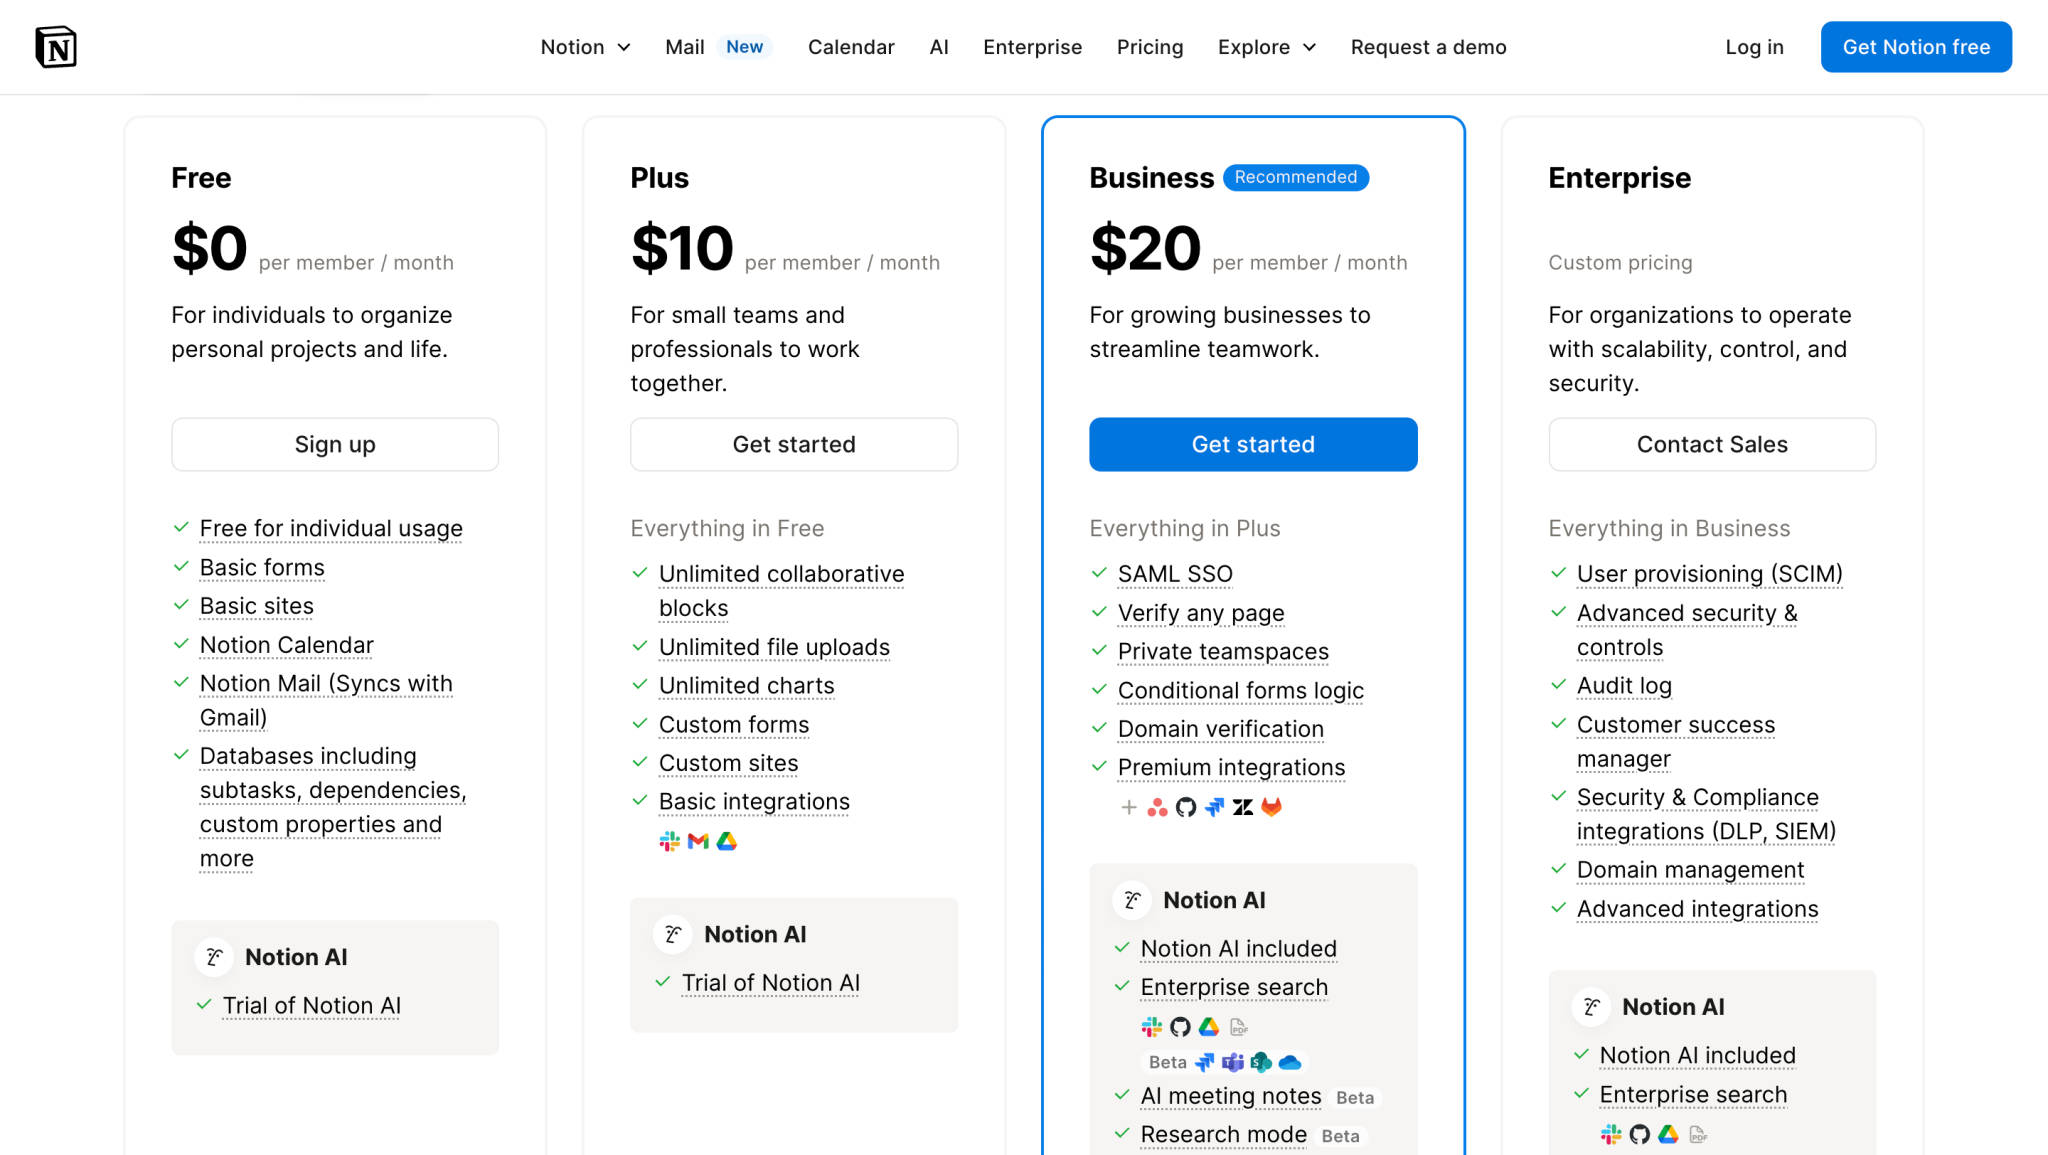Click Contact Sales for Enterprise plan

[1712, 444]
